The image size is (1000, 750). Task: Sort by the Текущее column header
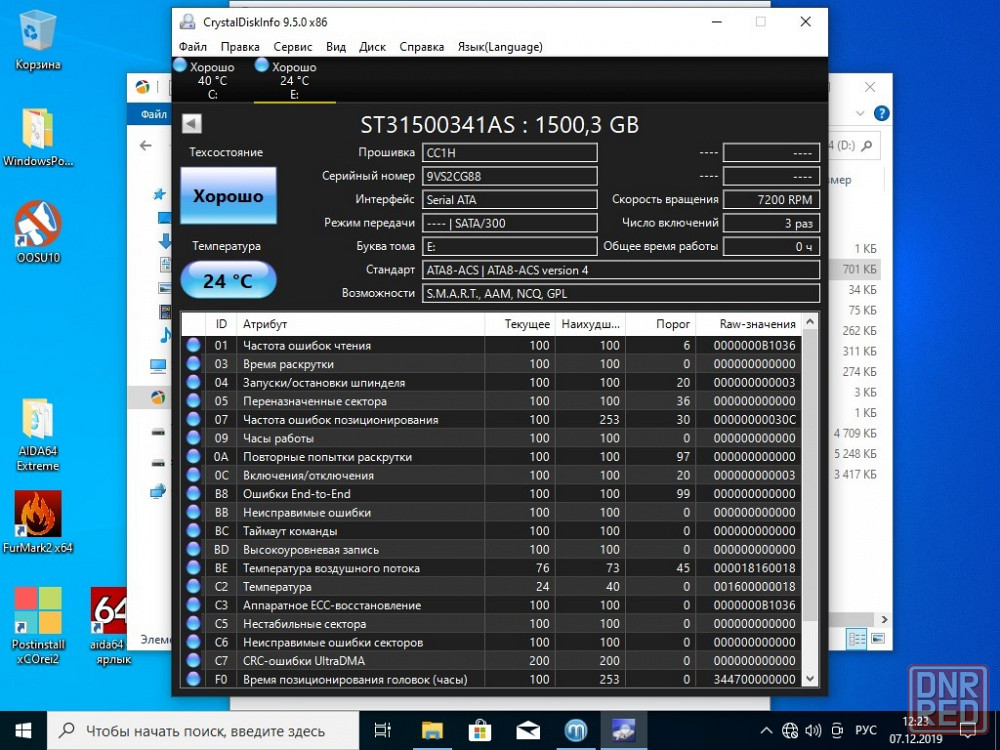(520, 324)
